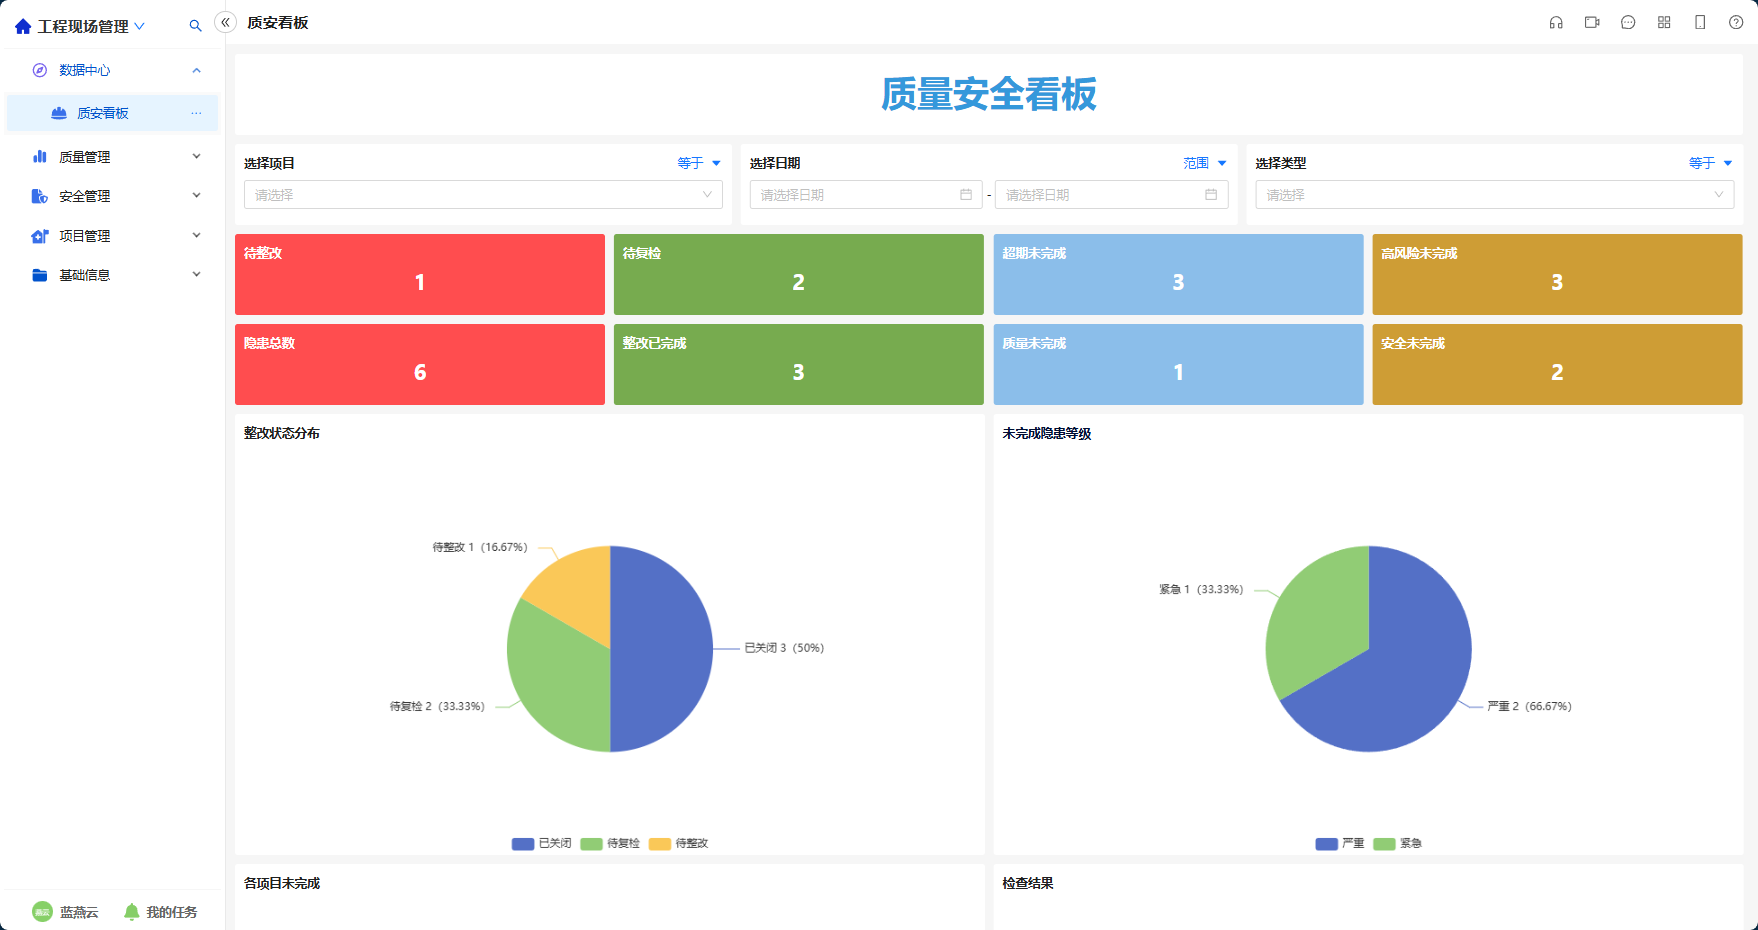Open the 选择项目 dropdown field

(x=483, y=195)
